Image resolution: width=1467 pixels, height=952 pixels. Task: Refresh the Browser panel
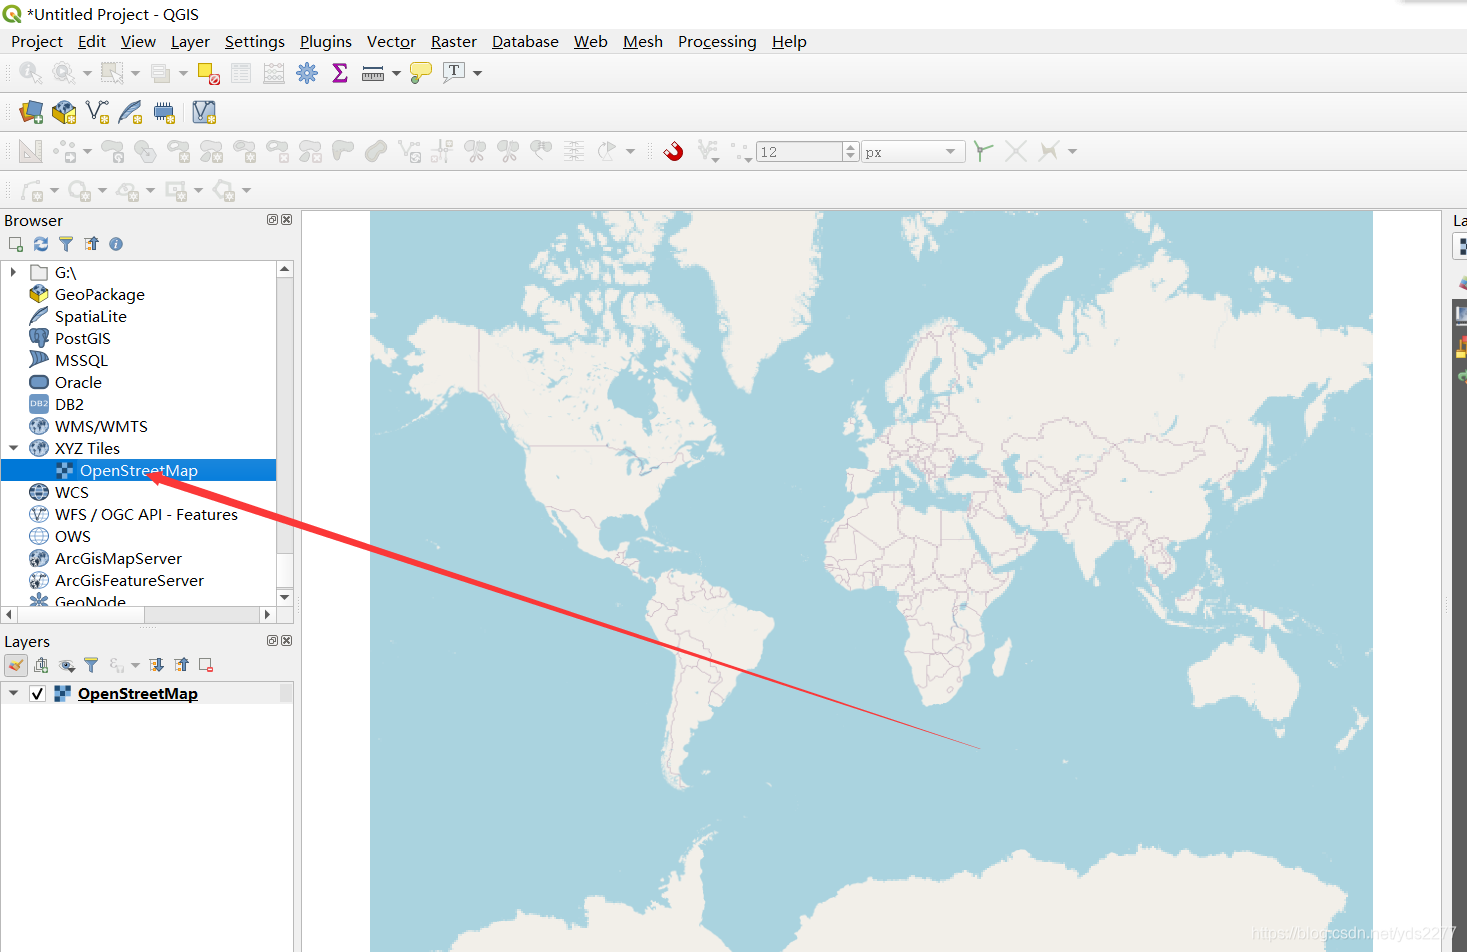coord(41,244)
